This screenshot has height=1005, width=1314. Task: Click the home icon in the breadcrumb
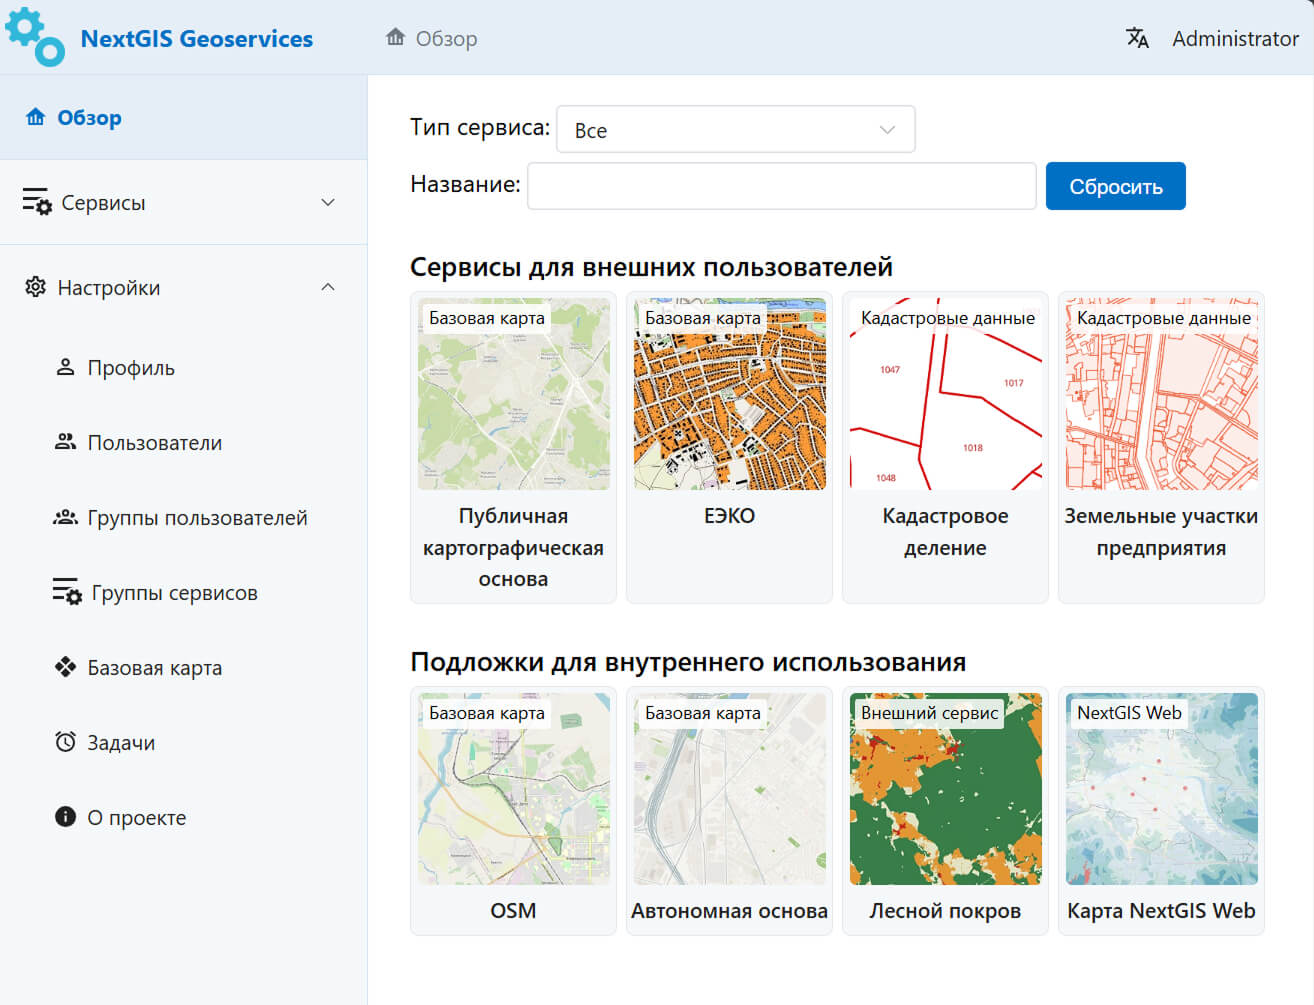pos(396,37)
